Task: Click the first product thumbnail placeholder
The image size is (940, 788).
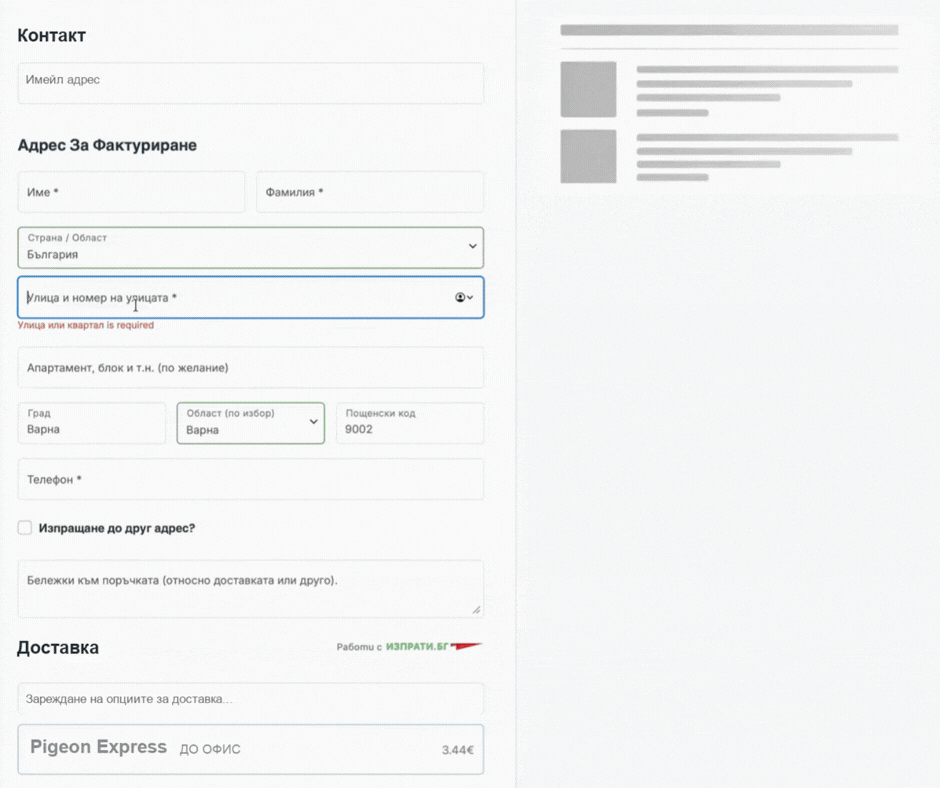Action: pyautogui.click(x=588, y=89)
